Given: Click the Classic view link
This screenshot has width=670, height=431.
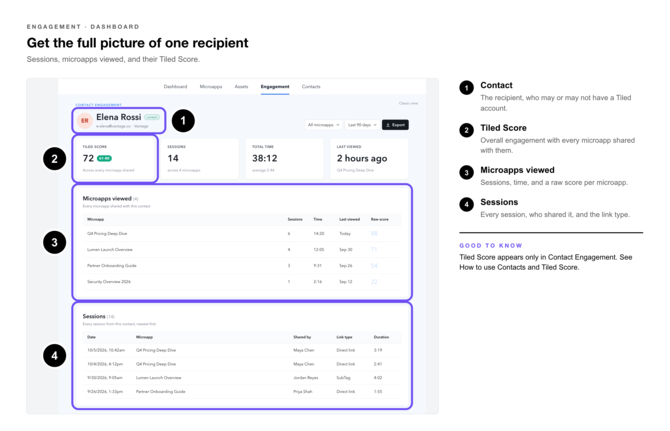Looking at the screenshot, I should [408, 103].
